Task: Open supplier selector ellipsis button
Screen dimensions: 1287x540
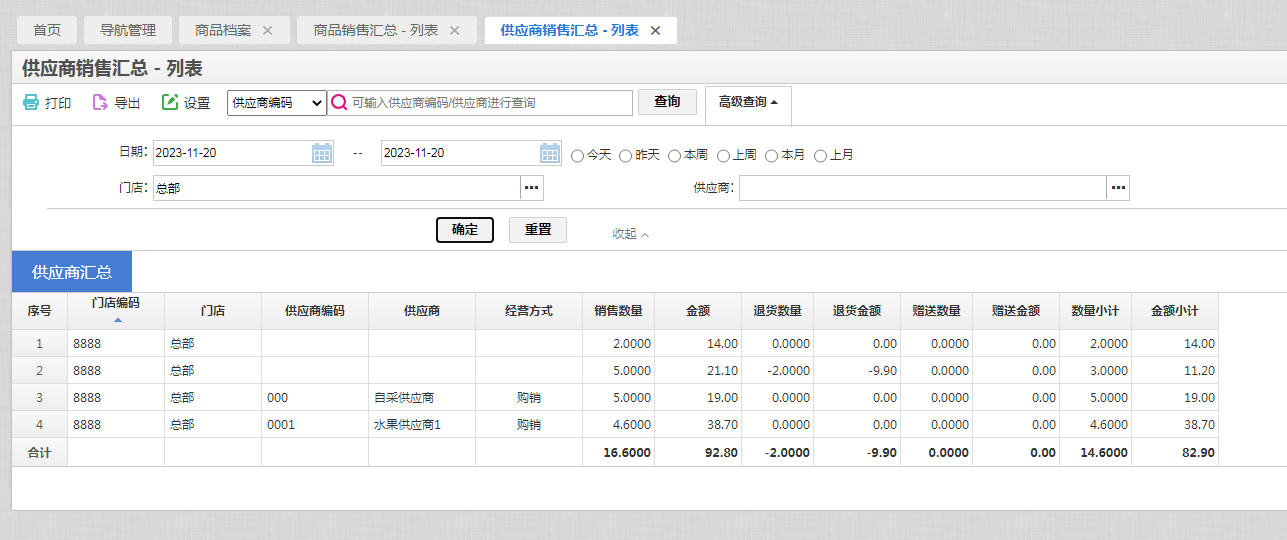Action: point(1118,188)
